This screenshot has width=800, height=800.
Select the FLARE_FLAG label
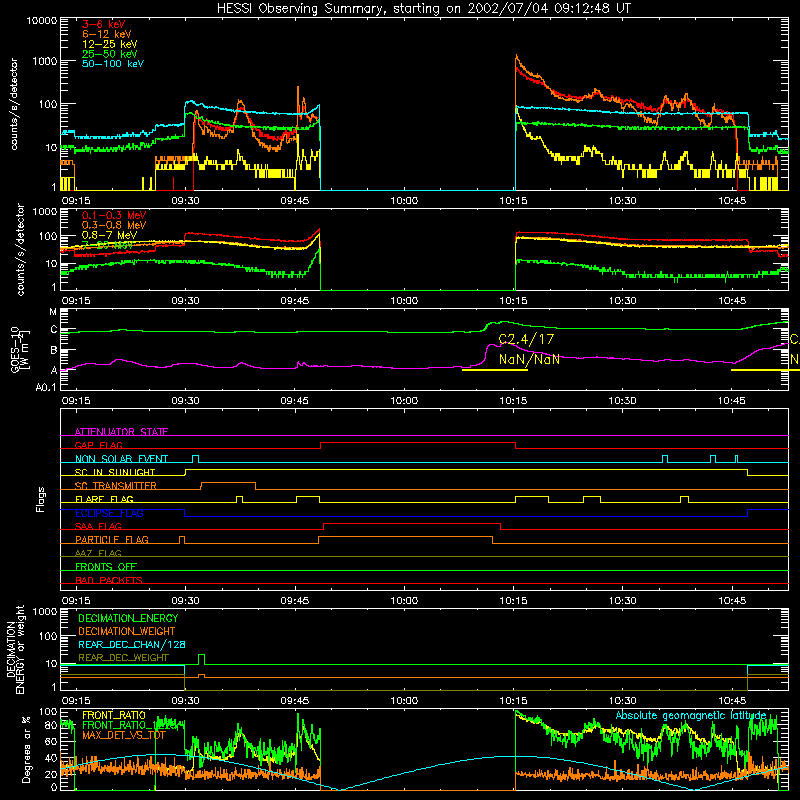point(104,499)
